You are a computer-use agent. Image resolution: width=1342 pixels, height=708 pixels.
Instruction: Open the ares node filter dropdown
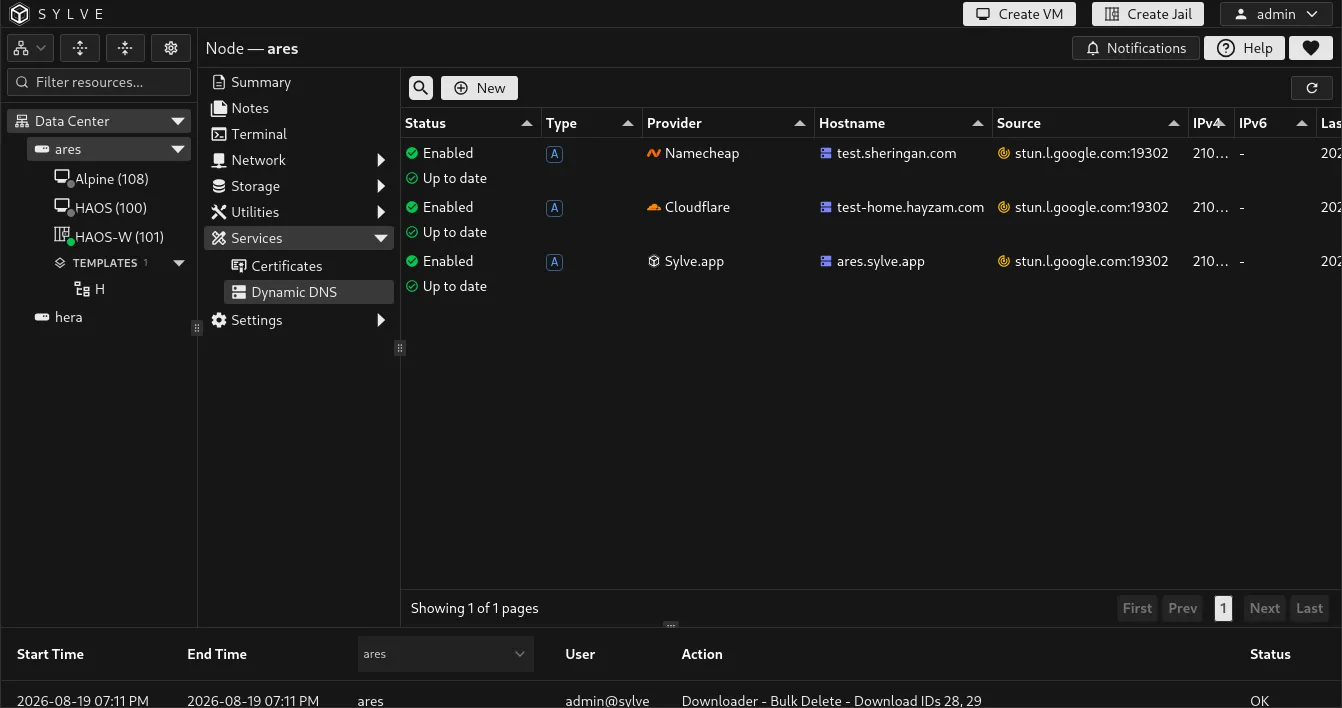click(x=445, y=654)
